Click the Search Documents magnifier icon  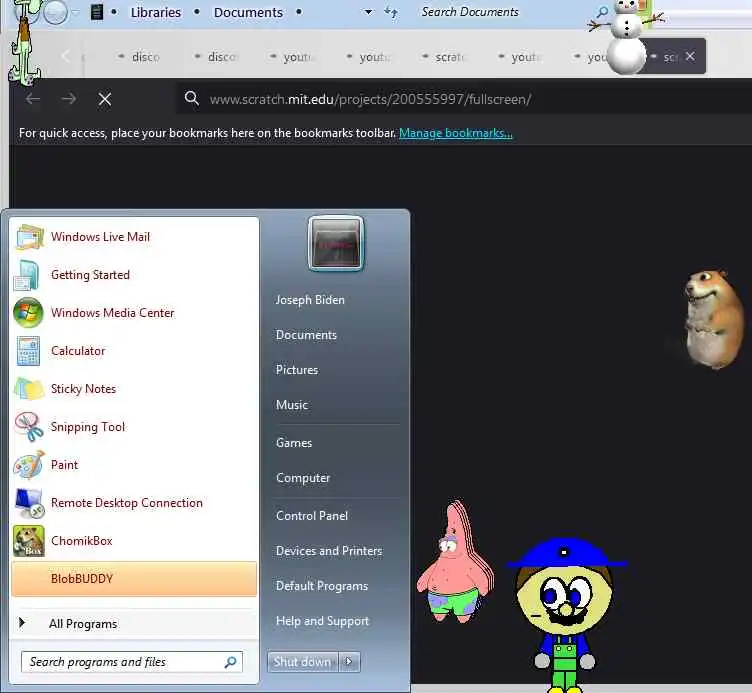coord(602,12)
